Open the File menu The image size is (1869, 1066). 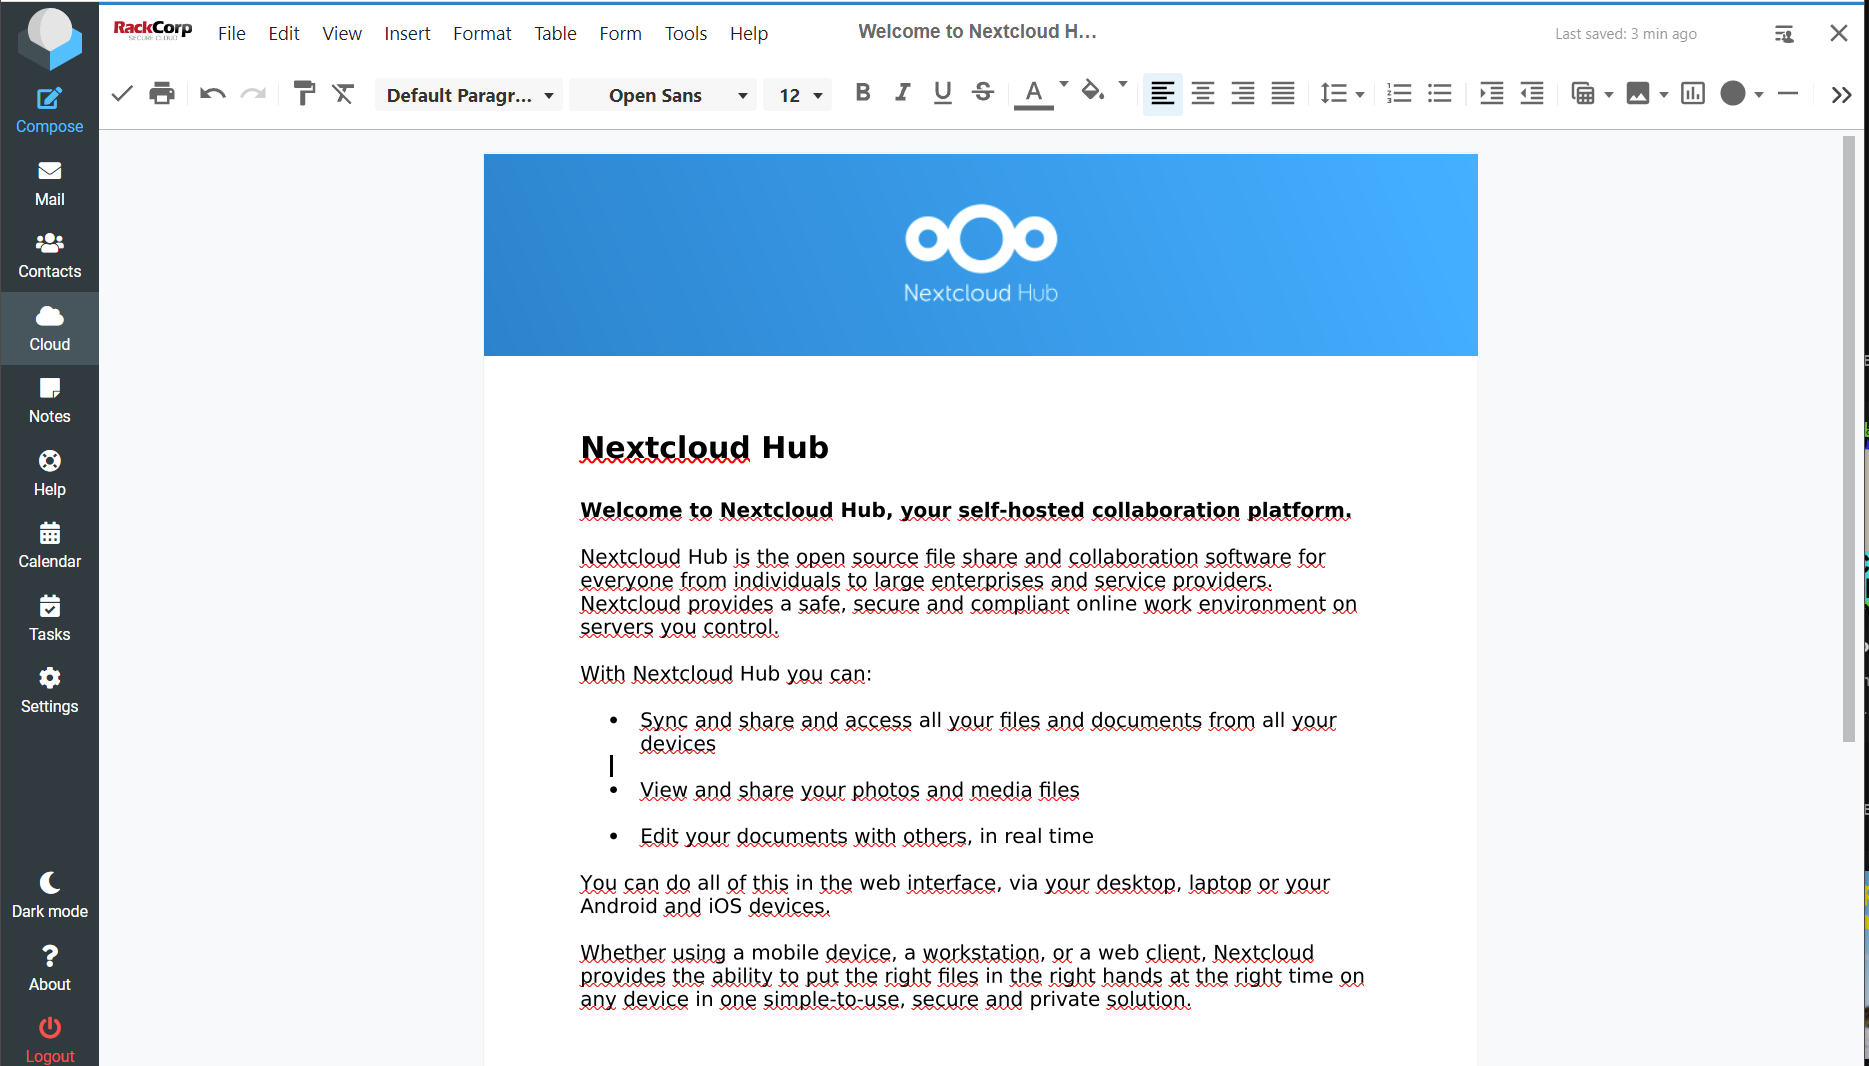(232, 33)
